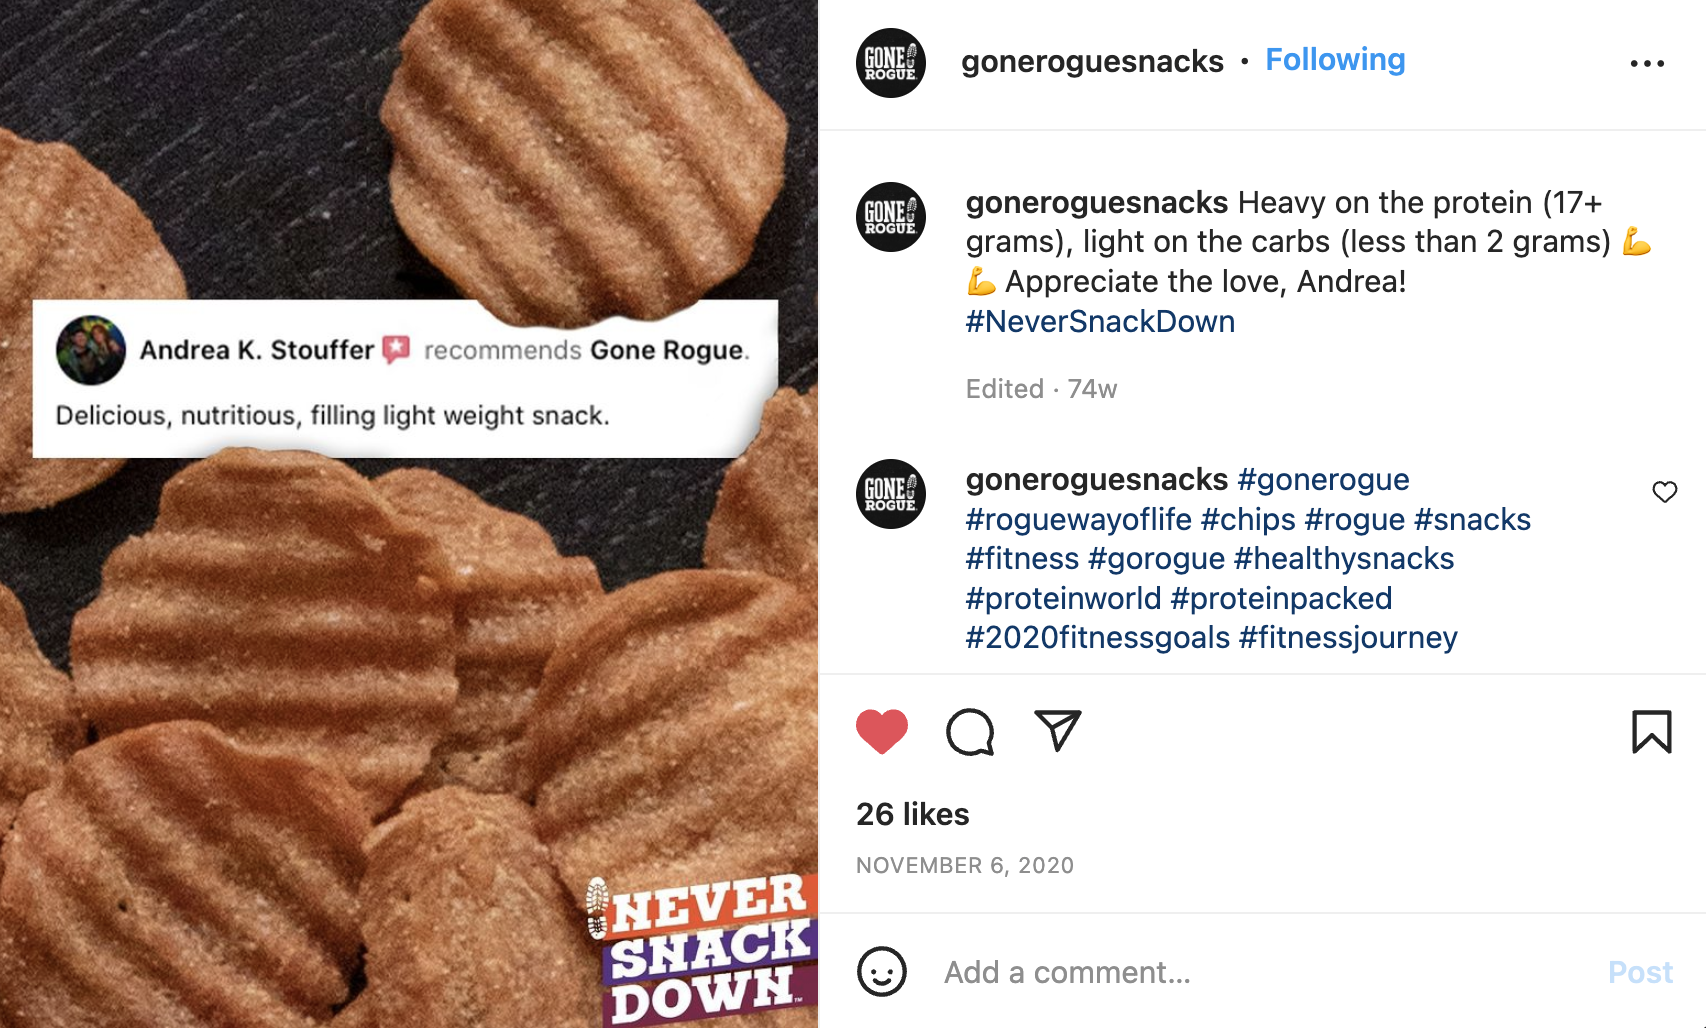Click caption author avatar icon
The height and width of the screenshot is (1028, 1706).
(890, 217)
